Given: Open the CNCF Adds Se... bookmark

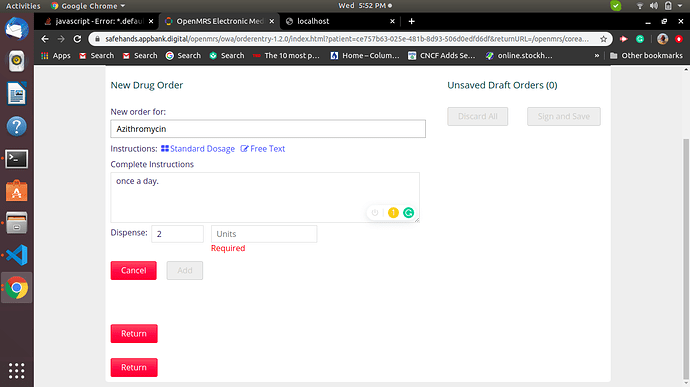Looking at the screenshot, I should pos(442,55).
